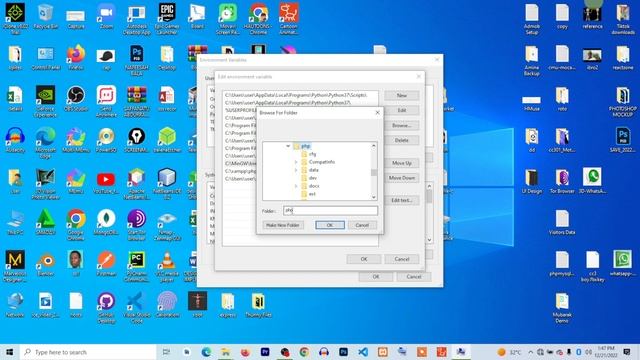640x360 pixels.
Task: Open the Network desktop icon
Action: pos(15,304)
